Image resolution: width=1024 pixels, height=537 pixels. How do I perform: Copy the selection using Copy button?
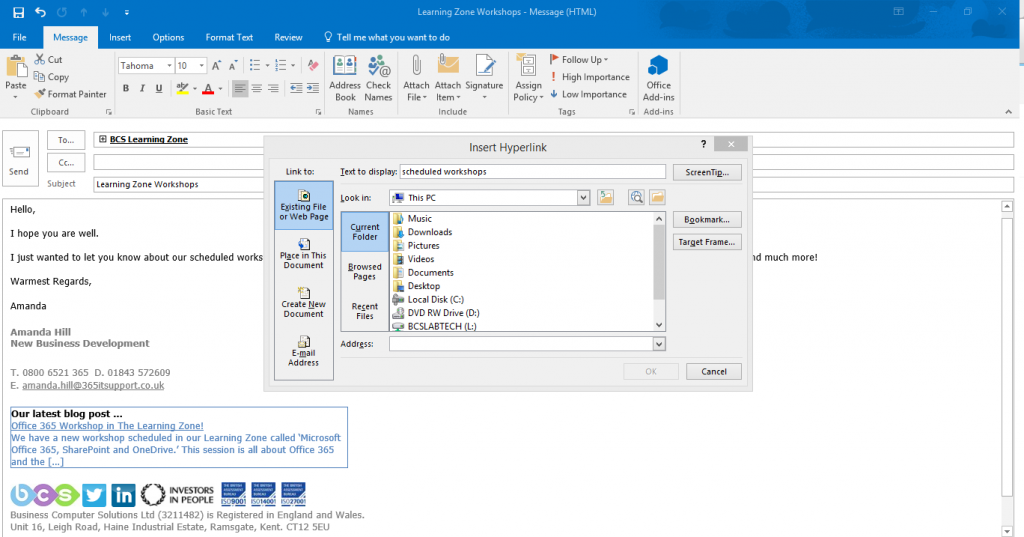coord(51,76)
